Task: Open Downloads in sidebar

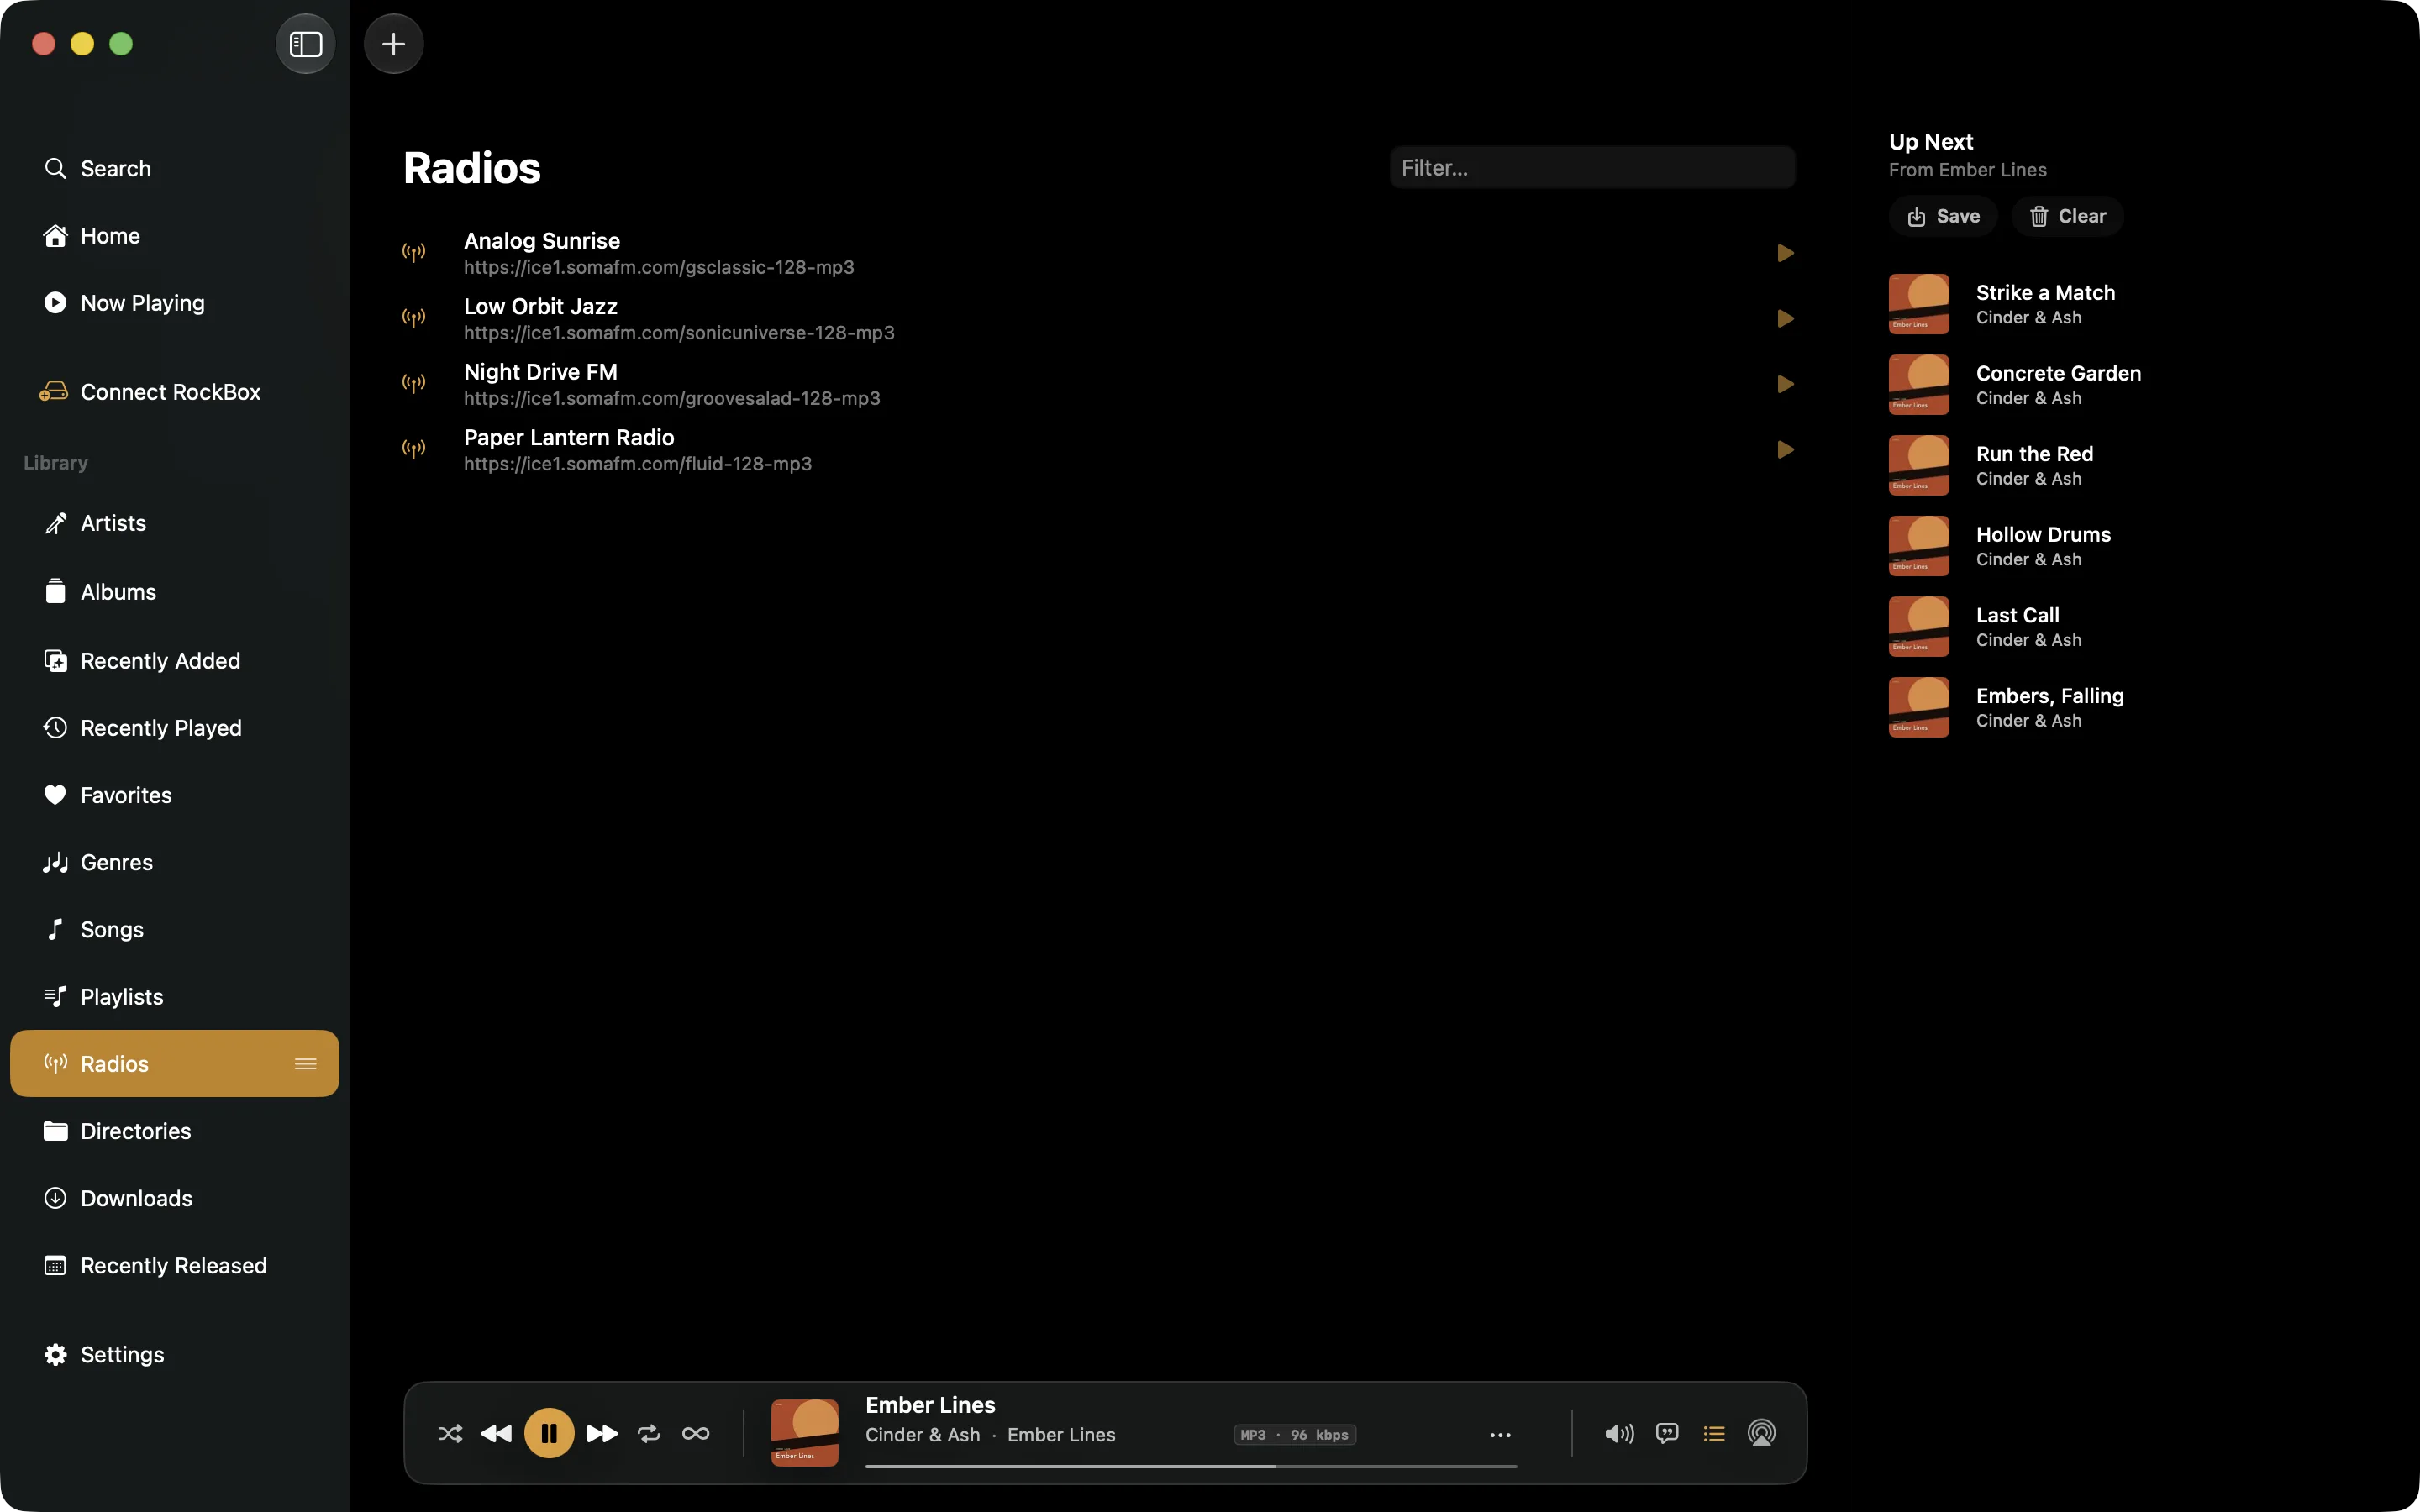Action: (x=175, y=1198)
